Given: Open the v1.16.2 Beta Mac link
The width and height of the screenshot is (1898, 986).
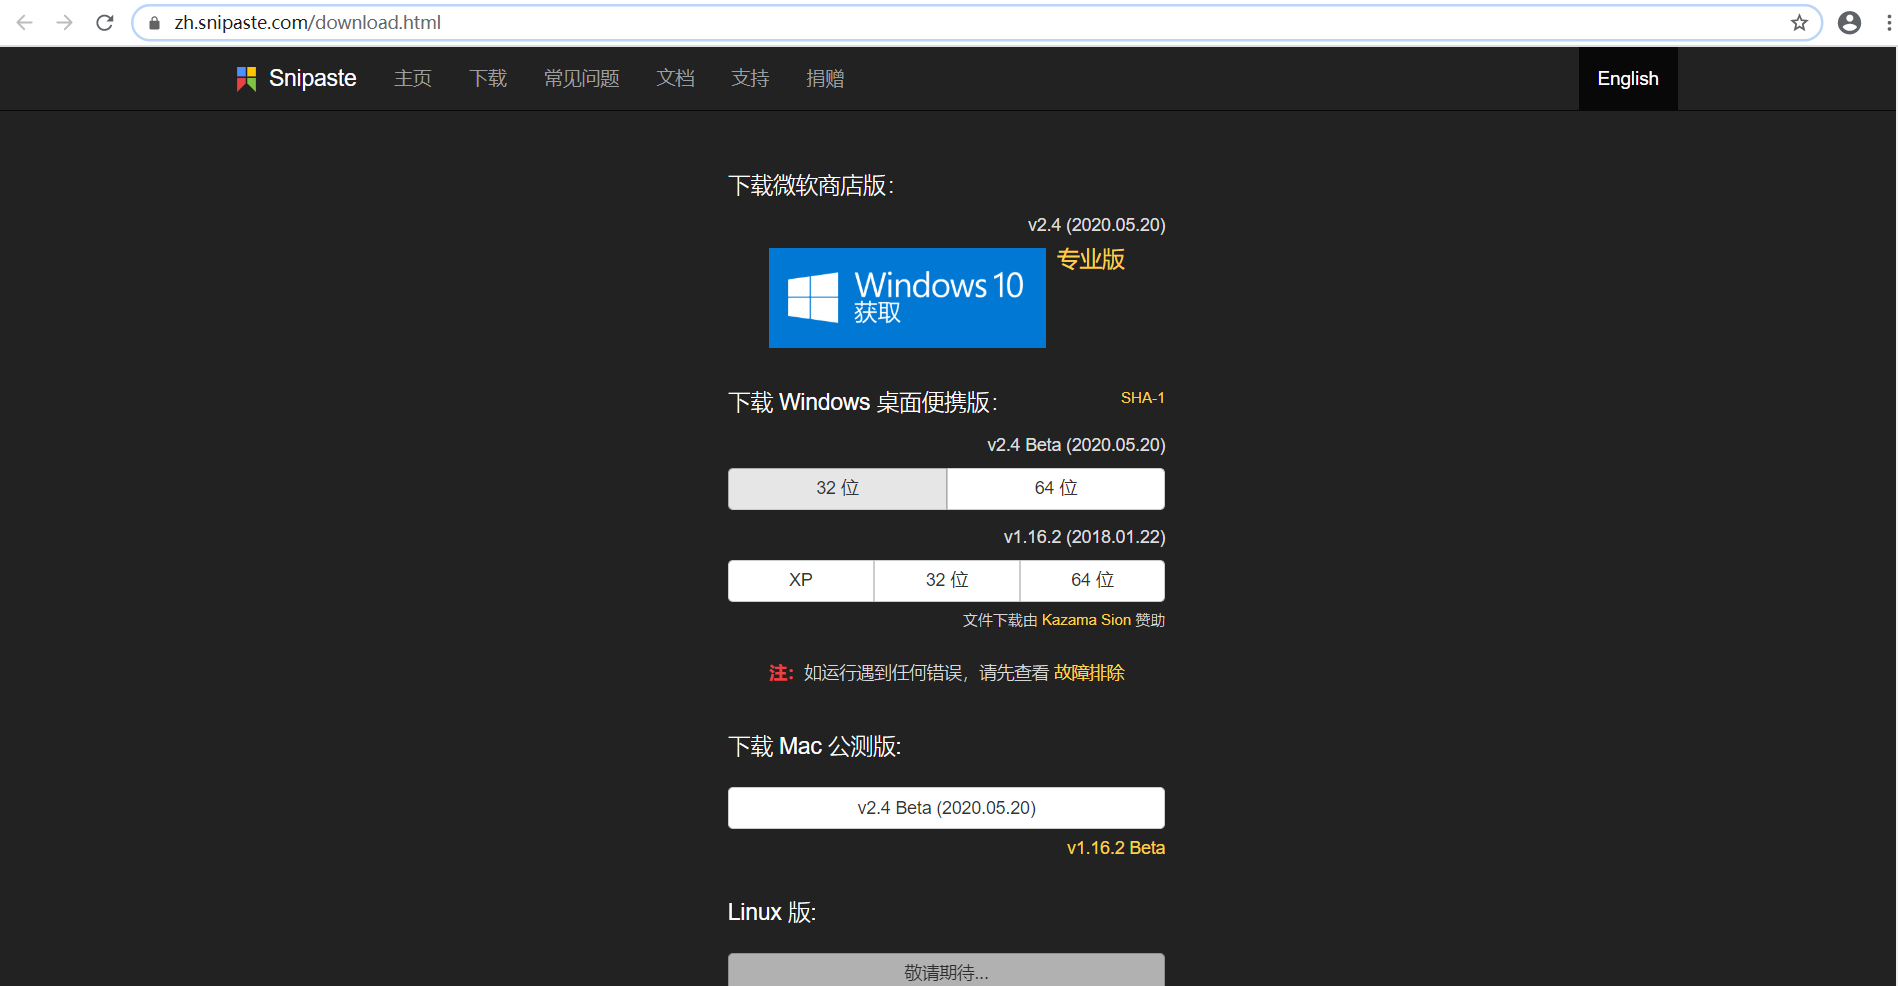Looking at the screenshot, I should click(1116, 848).
